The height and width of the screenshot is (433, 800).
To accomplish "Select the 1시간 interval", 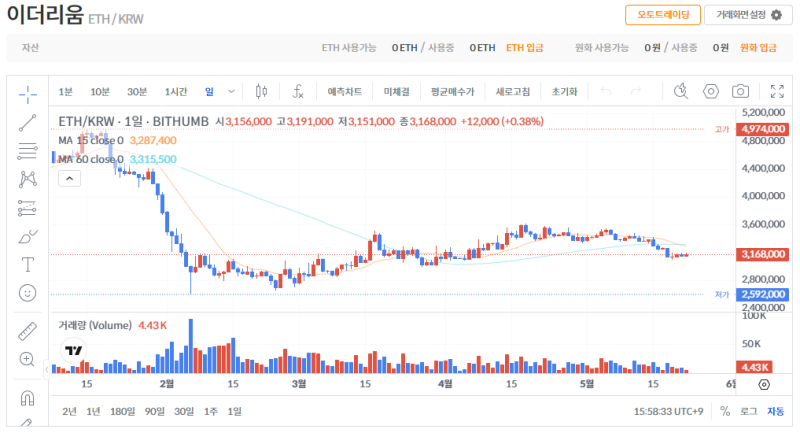I will point(176,92).
